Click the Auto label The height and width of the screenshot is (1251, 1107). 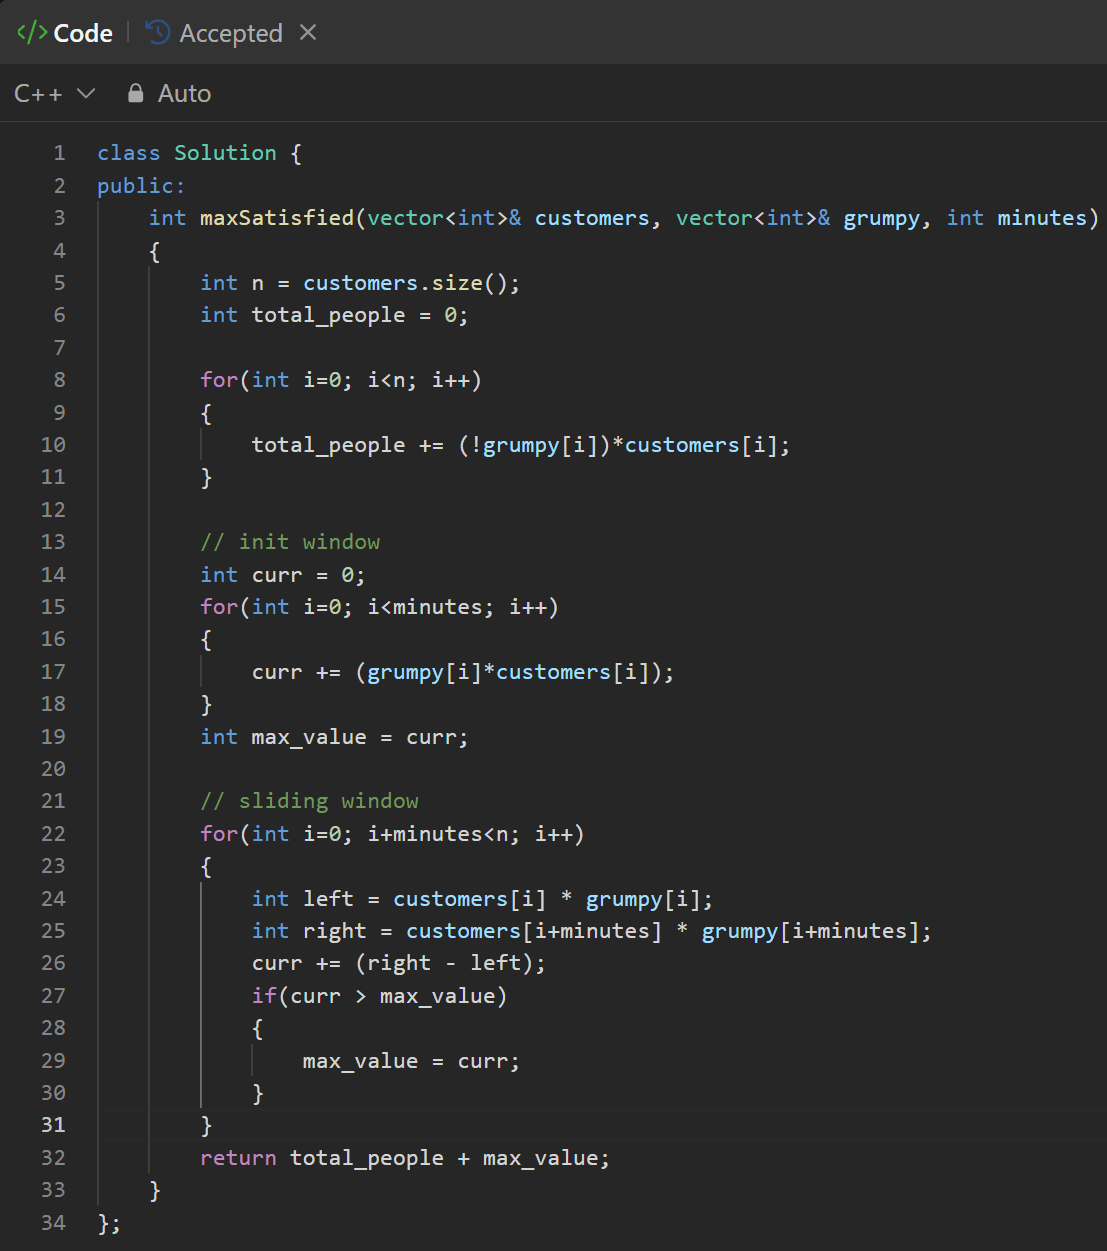point(184,94)
